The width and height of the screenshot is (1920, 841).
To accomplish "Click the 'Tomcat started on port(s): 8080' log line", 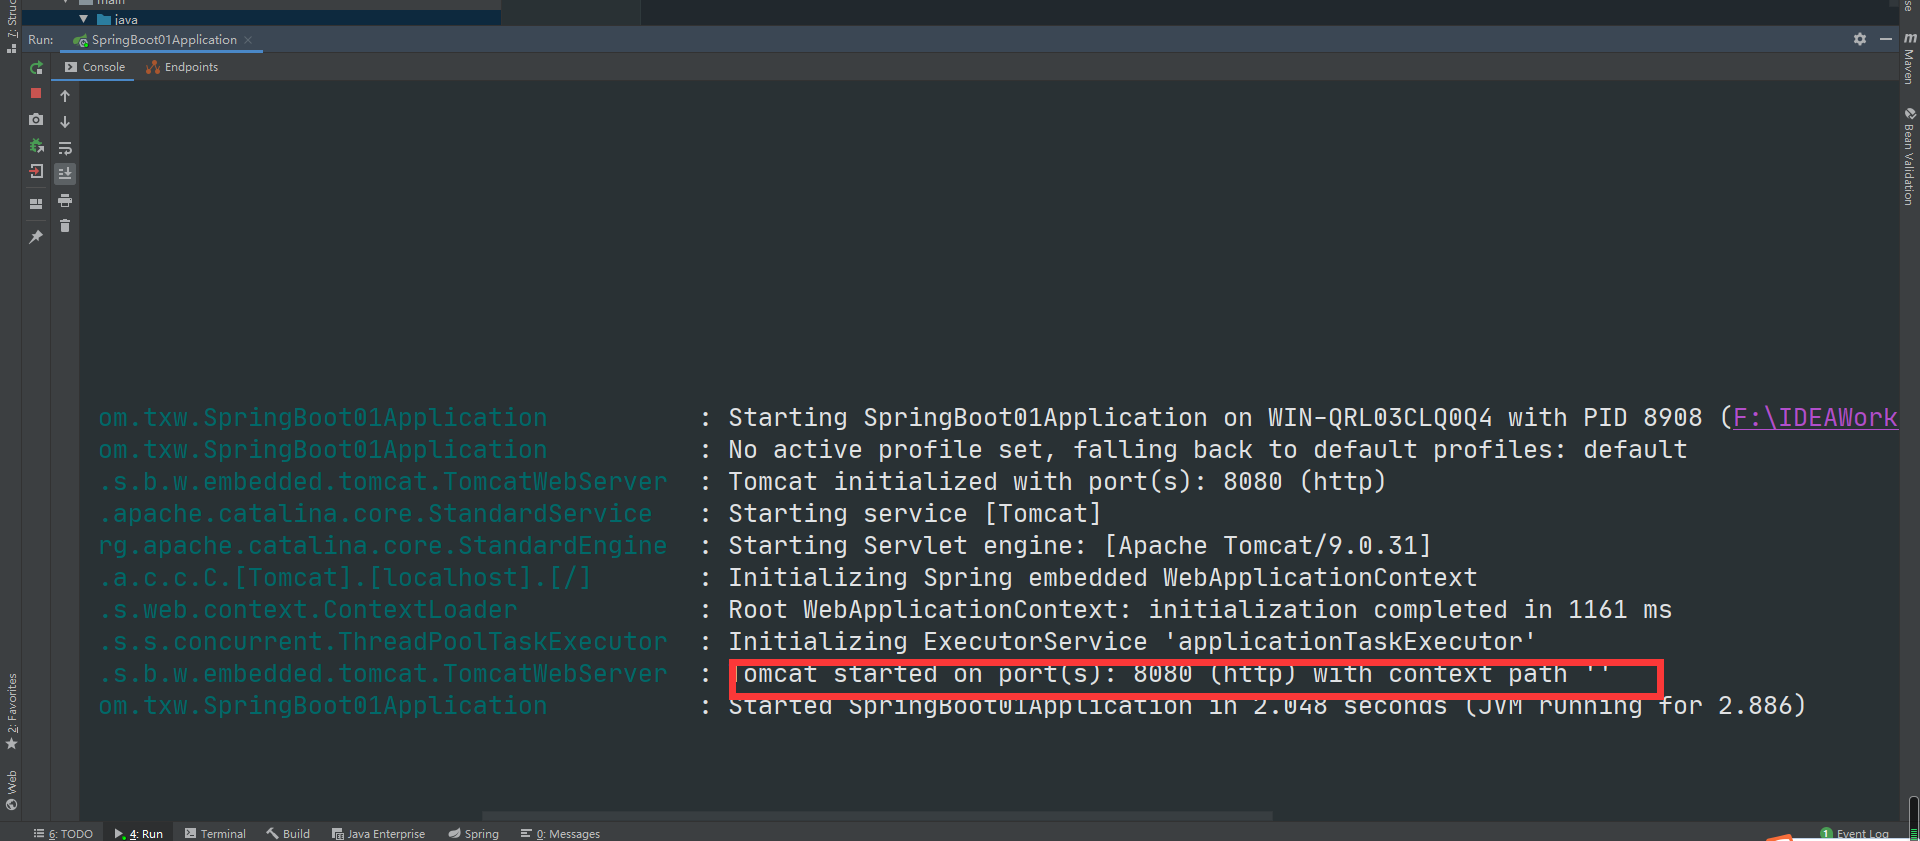I will pyautogui.click(x=1170, y=674).
